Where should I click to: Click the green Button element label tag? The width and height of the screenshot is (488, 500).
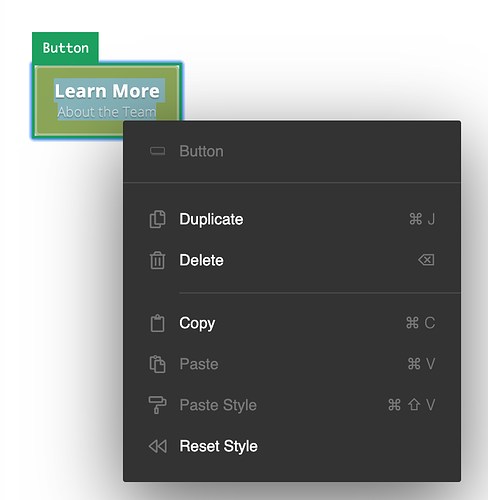(x=65, y=48)
